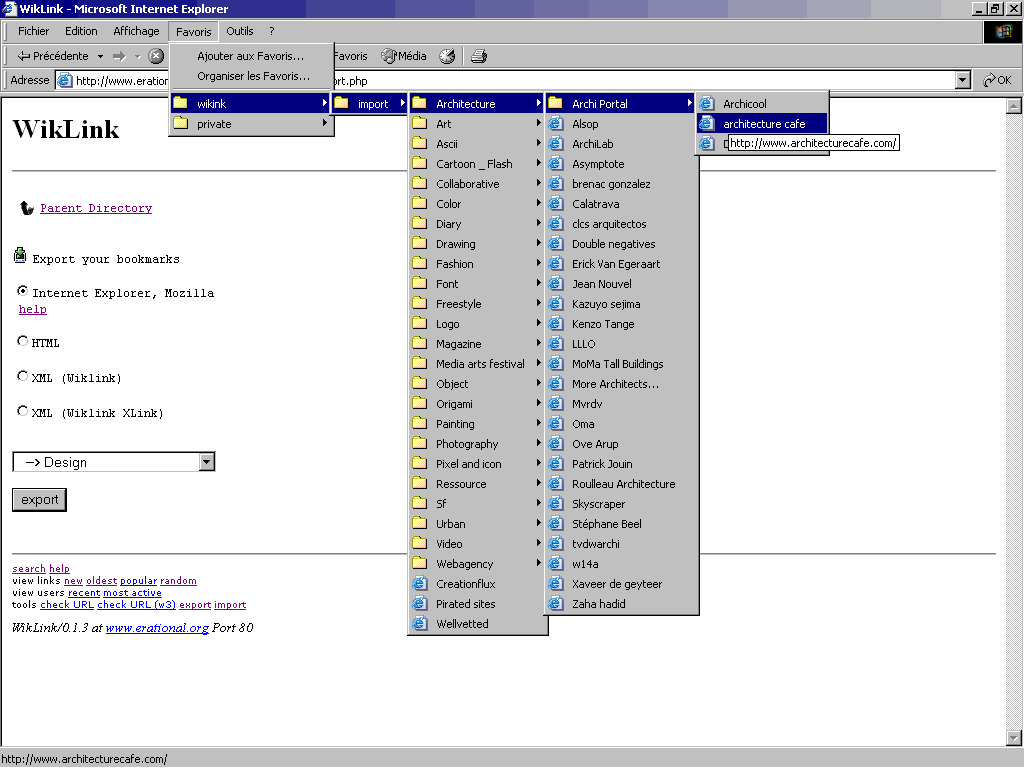The height and width of the screenshot is (768, 1024).
Task: Open the Pirated sites bookmark
Action: [477, 604]
